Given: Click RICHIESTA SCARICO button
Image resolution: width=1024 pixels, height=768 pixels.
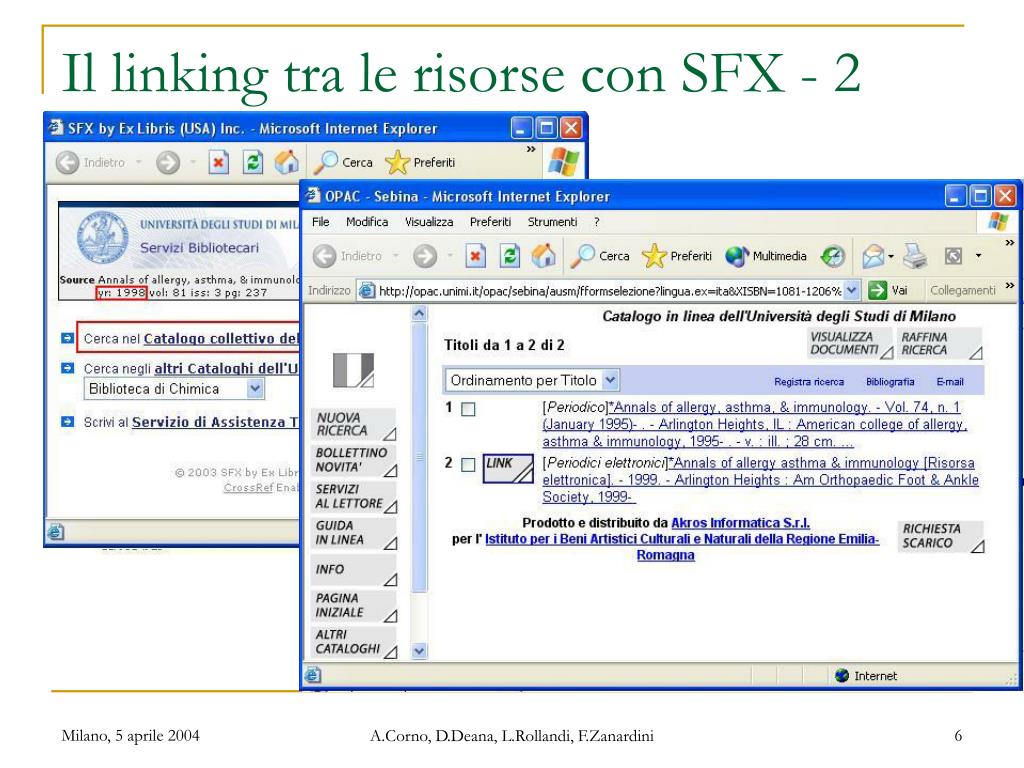Looking at the screenshot, I should [x=942, y=536].
